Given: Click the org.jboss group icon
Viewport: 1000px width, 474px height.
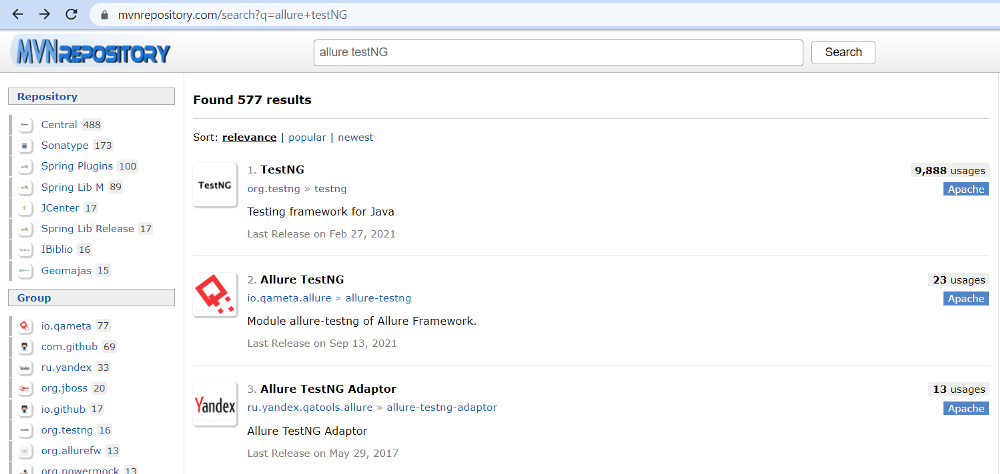Looking at the screenshot, I should [x=26, y=389].
